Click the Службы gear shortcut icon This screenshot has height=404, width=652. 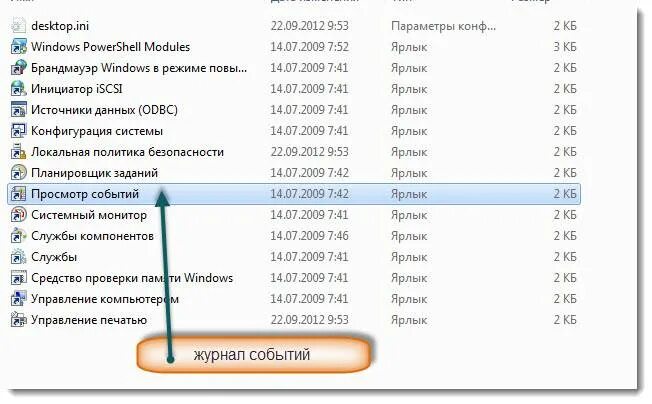click(18, 256)
